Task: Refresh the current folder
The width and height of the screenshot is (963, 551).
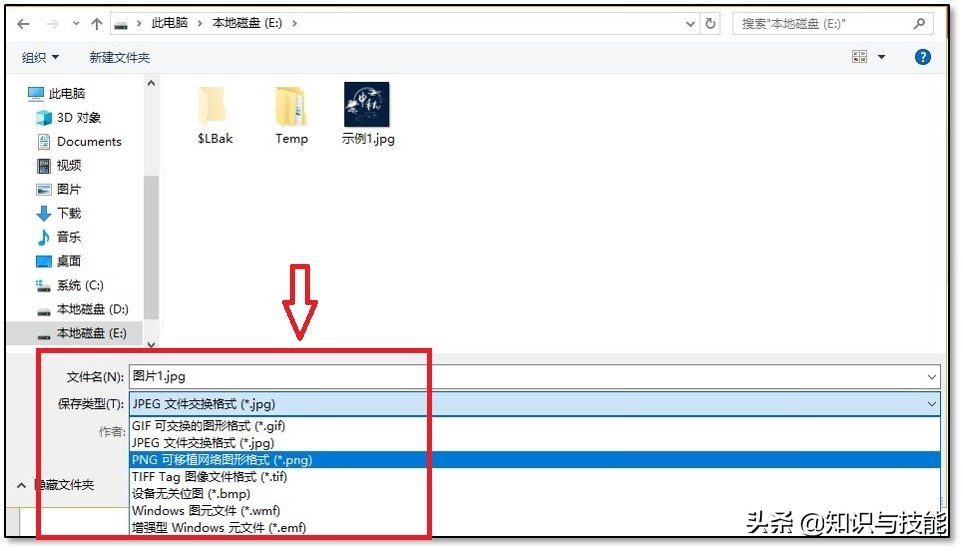Action: coord(711,23)
